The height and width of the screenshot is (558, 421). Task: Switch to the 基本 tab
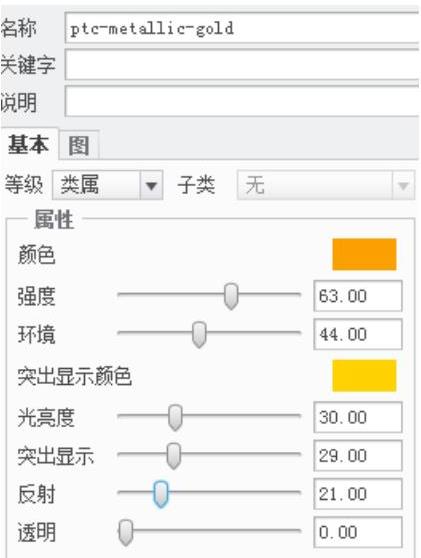(x=28, y=145)
